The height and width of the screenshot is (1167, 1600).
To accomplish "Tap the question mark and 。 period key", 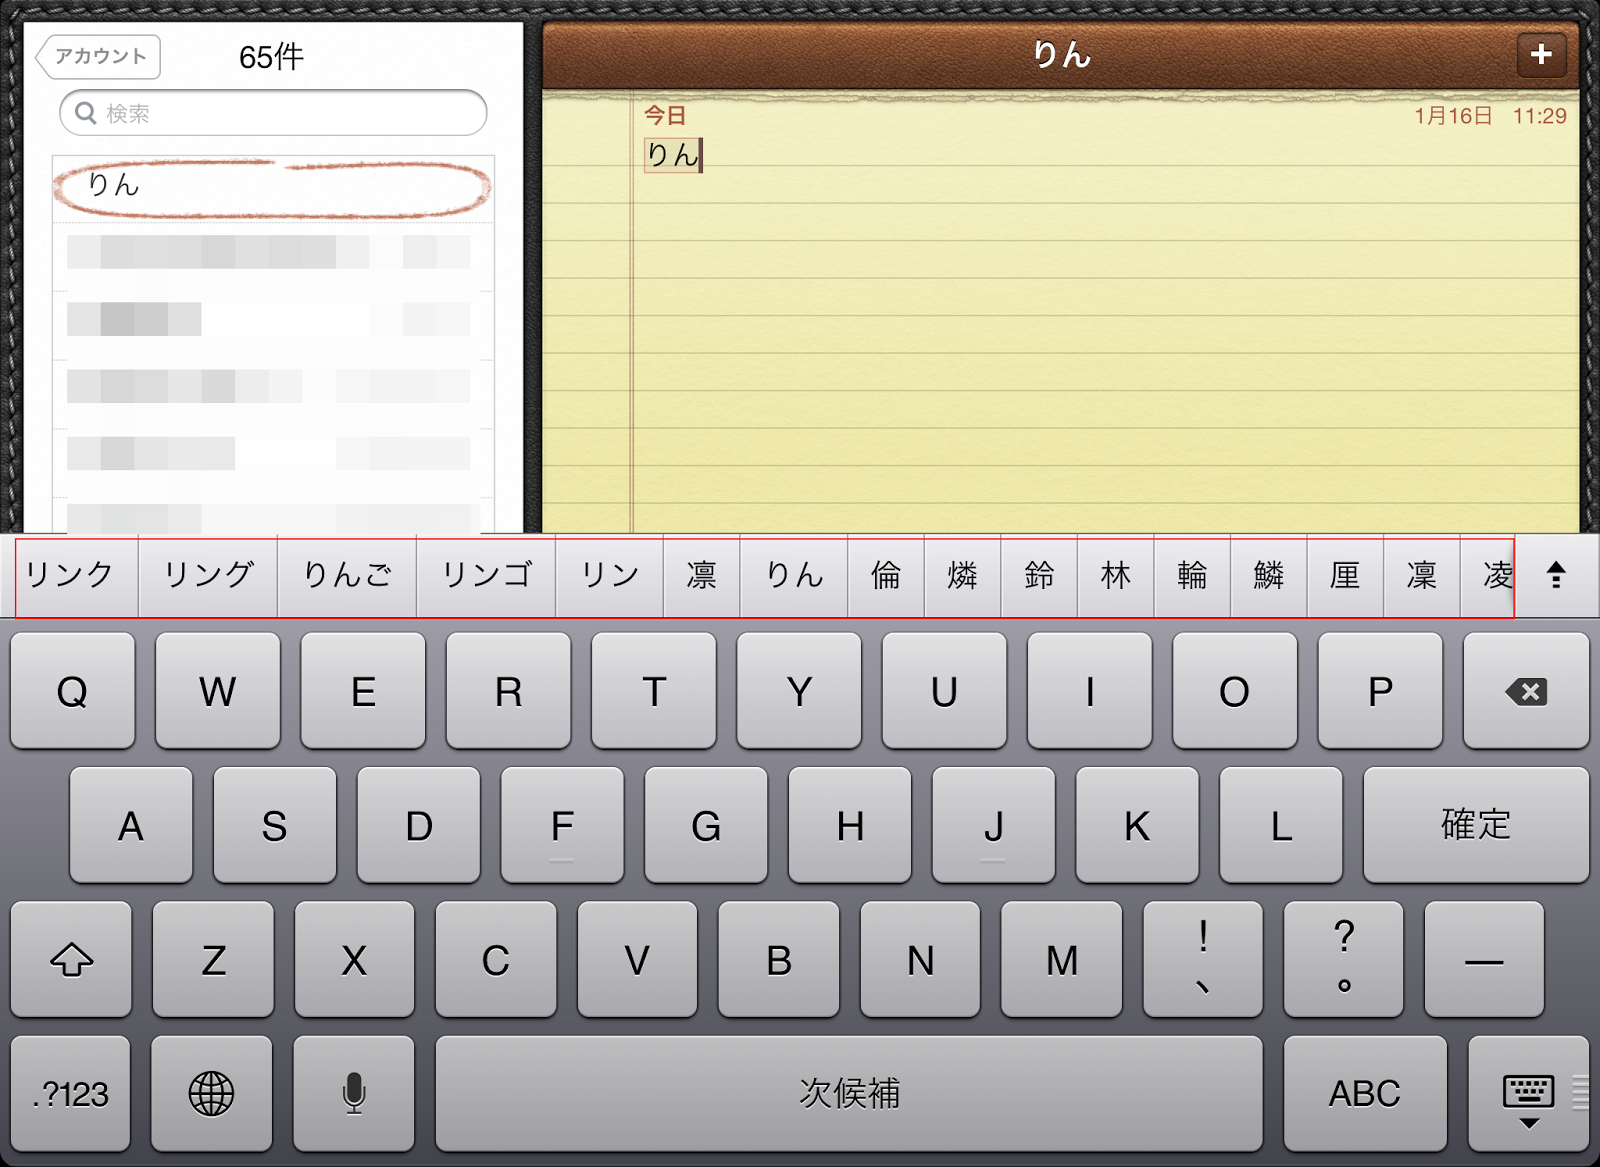I will pos(1344,960).
